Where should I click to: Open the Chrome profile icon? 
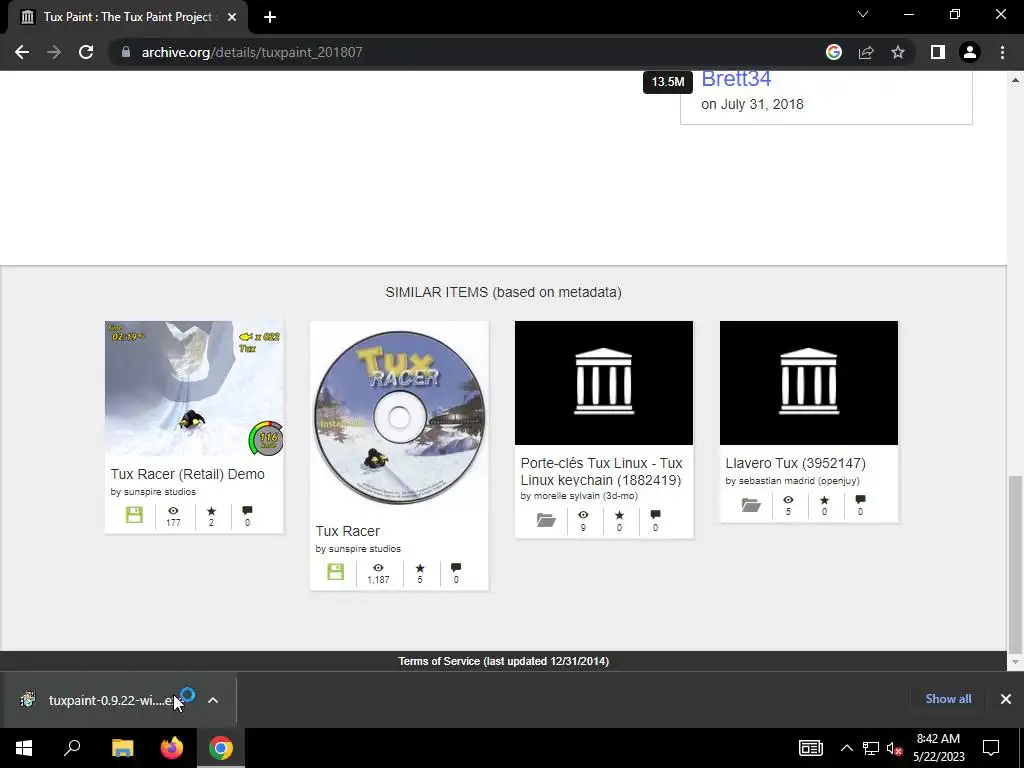[970, 52]
